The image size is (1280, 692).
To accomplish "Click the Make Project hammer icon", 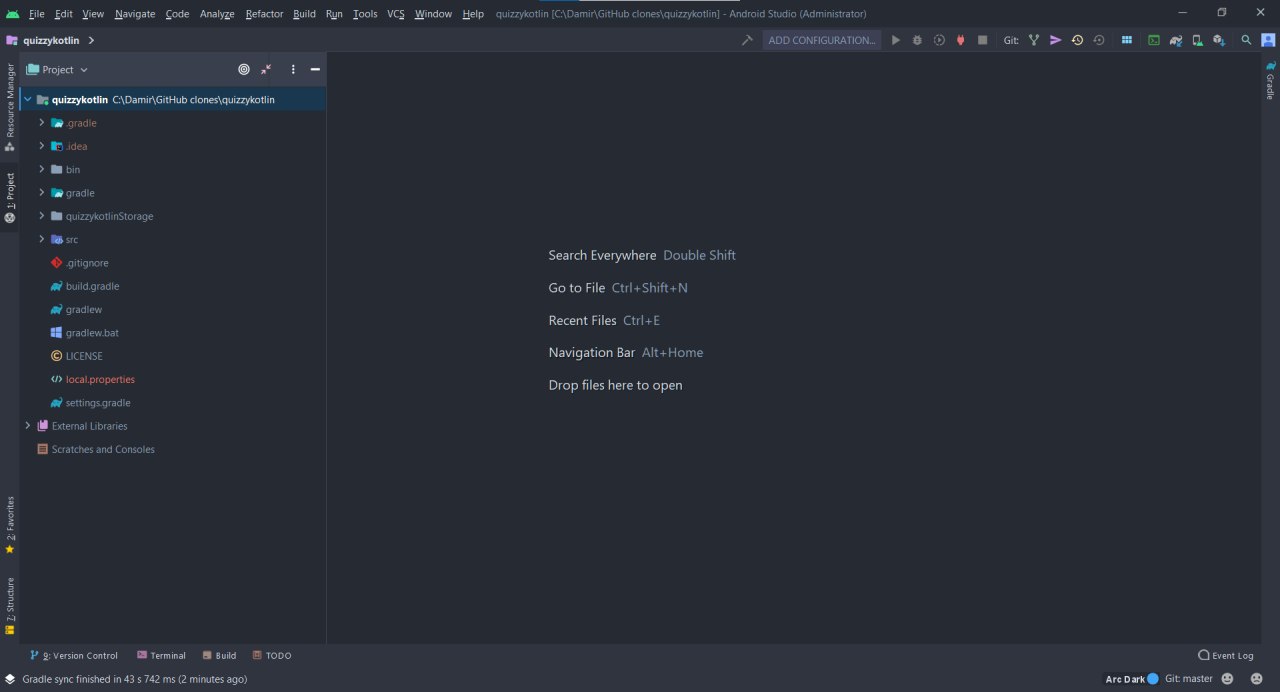I will coord(746,40).
